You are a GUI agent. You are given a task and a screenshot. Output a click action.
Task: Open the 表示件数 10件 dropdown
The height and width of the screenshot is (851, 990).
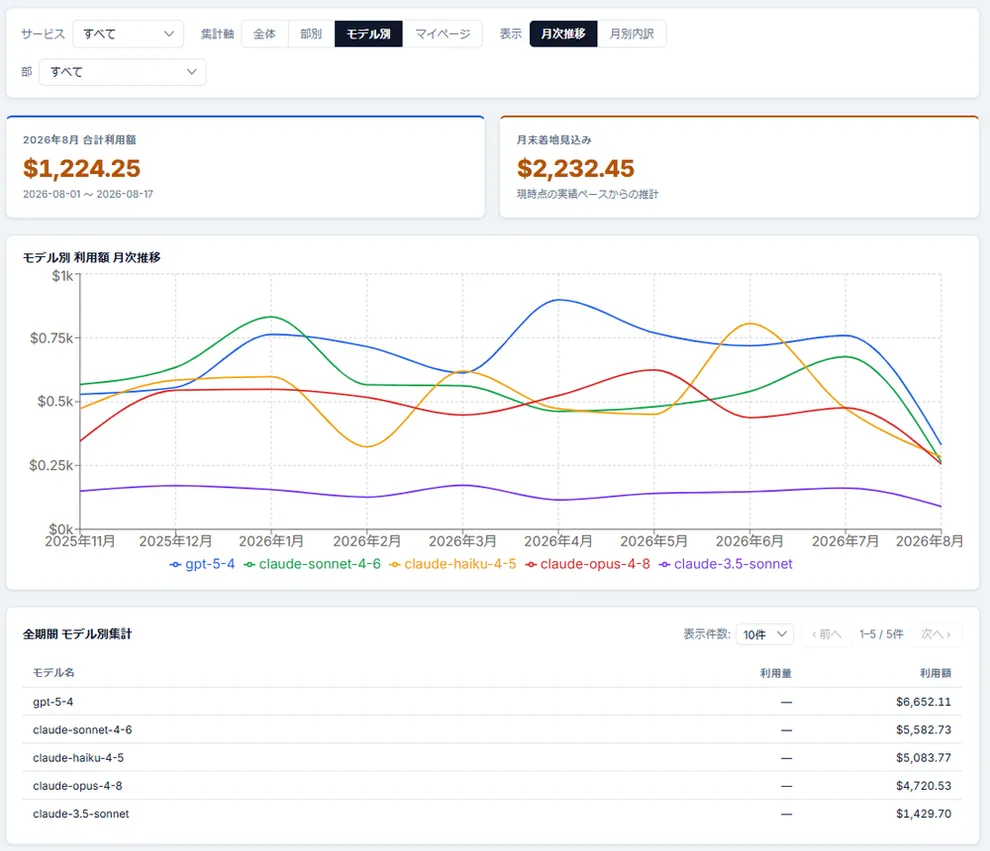coord(765,634)
